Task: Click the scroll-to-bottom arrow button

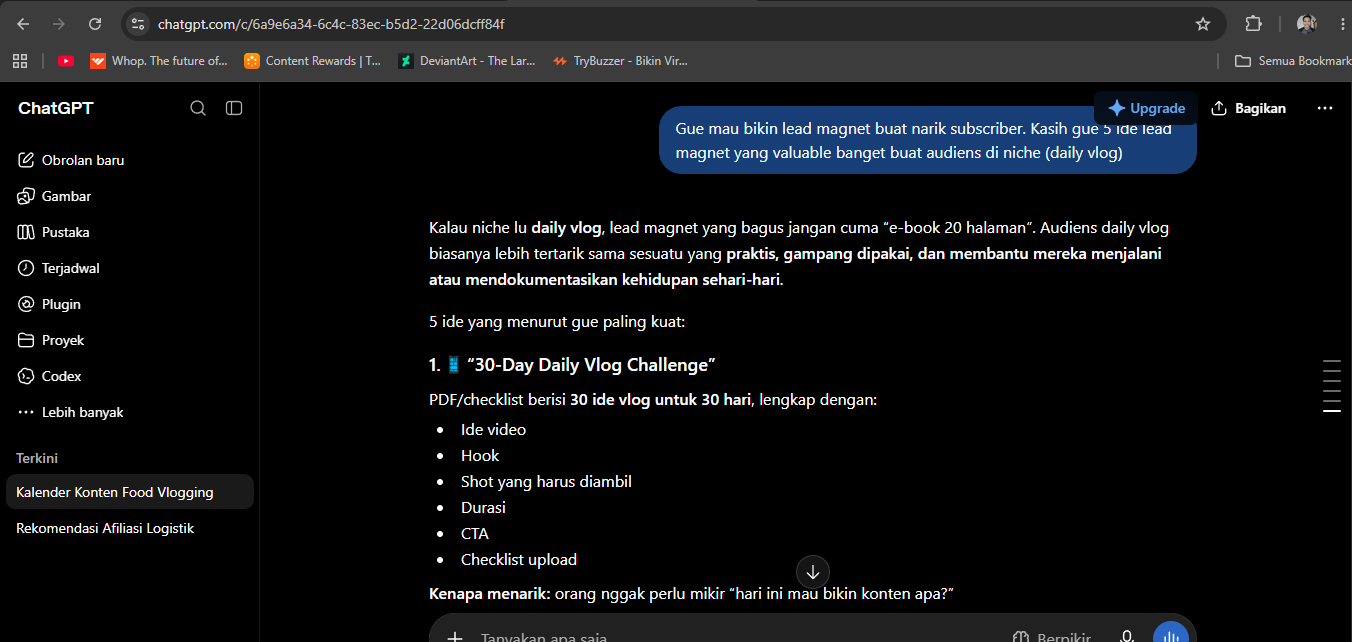Action: coord(813,572)
